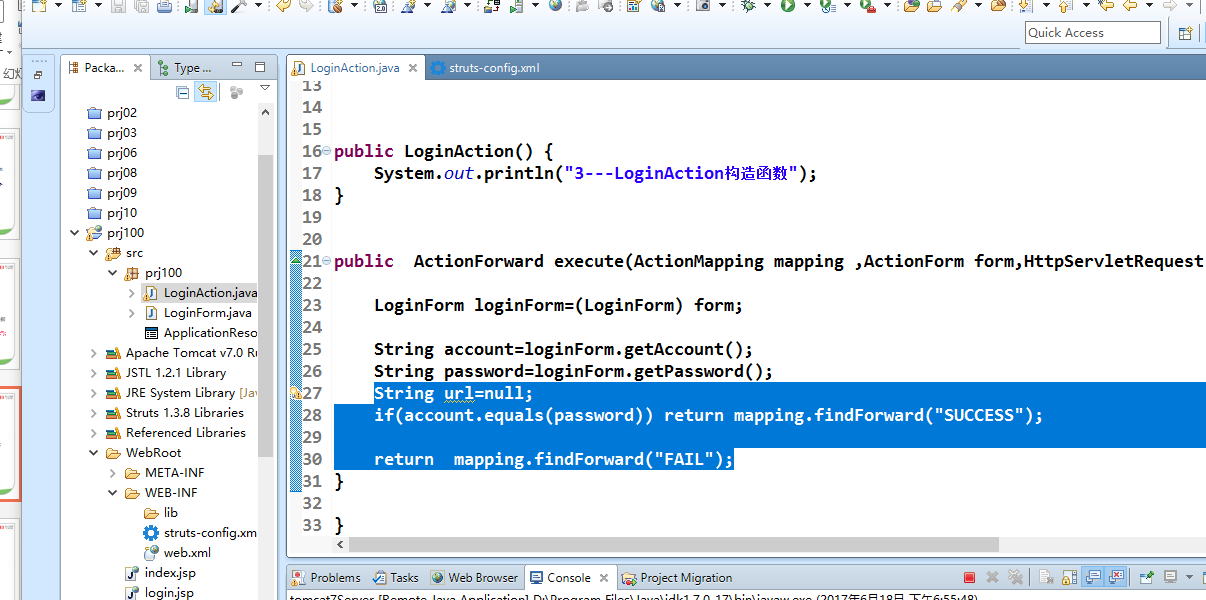Open the perspective switcher icon

point(1186,33)
